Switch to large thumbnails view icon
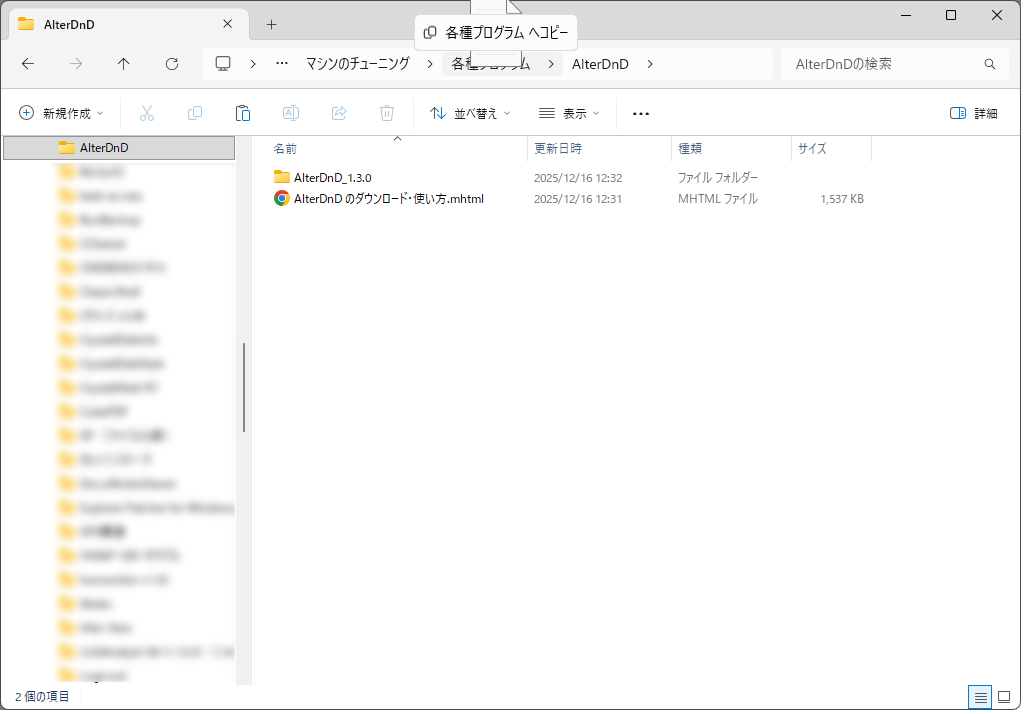1024x714 pixels. pos(1003,696)
